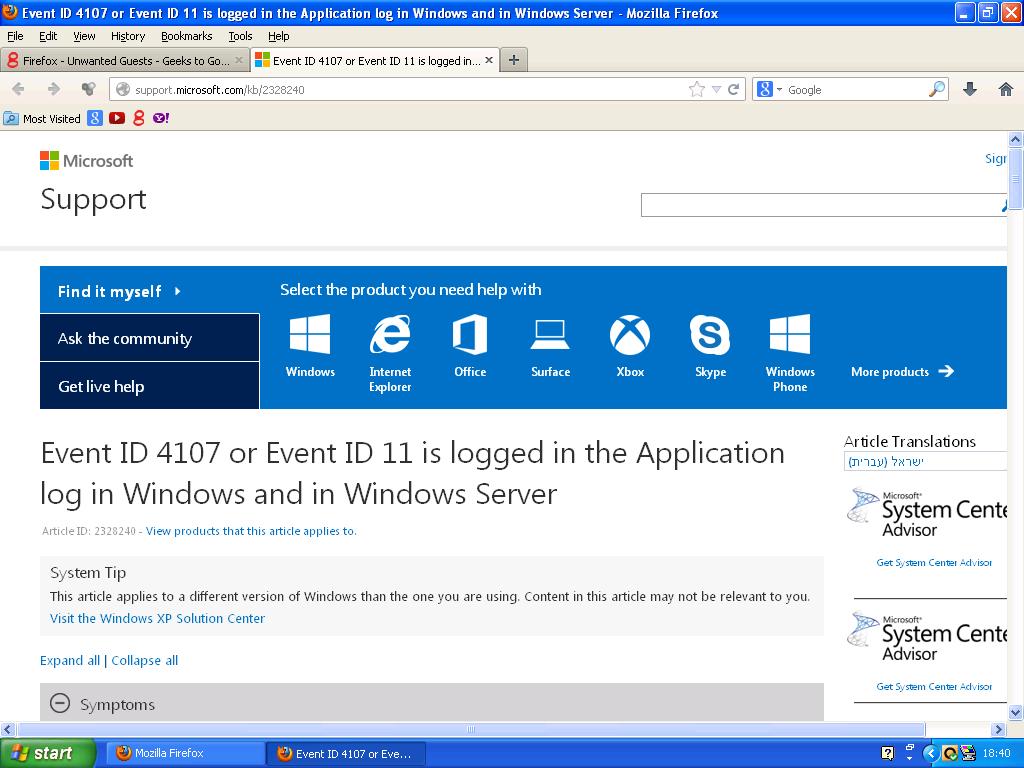Image resolution: width=1024 pixels, height=768 pixels.
Task: Visit the Windows XP Solution Center link
Action: 157,618
